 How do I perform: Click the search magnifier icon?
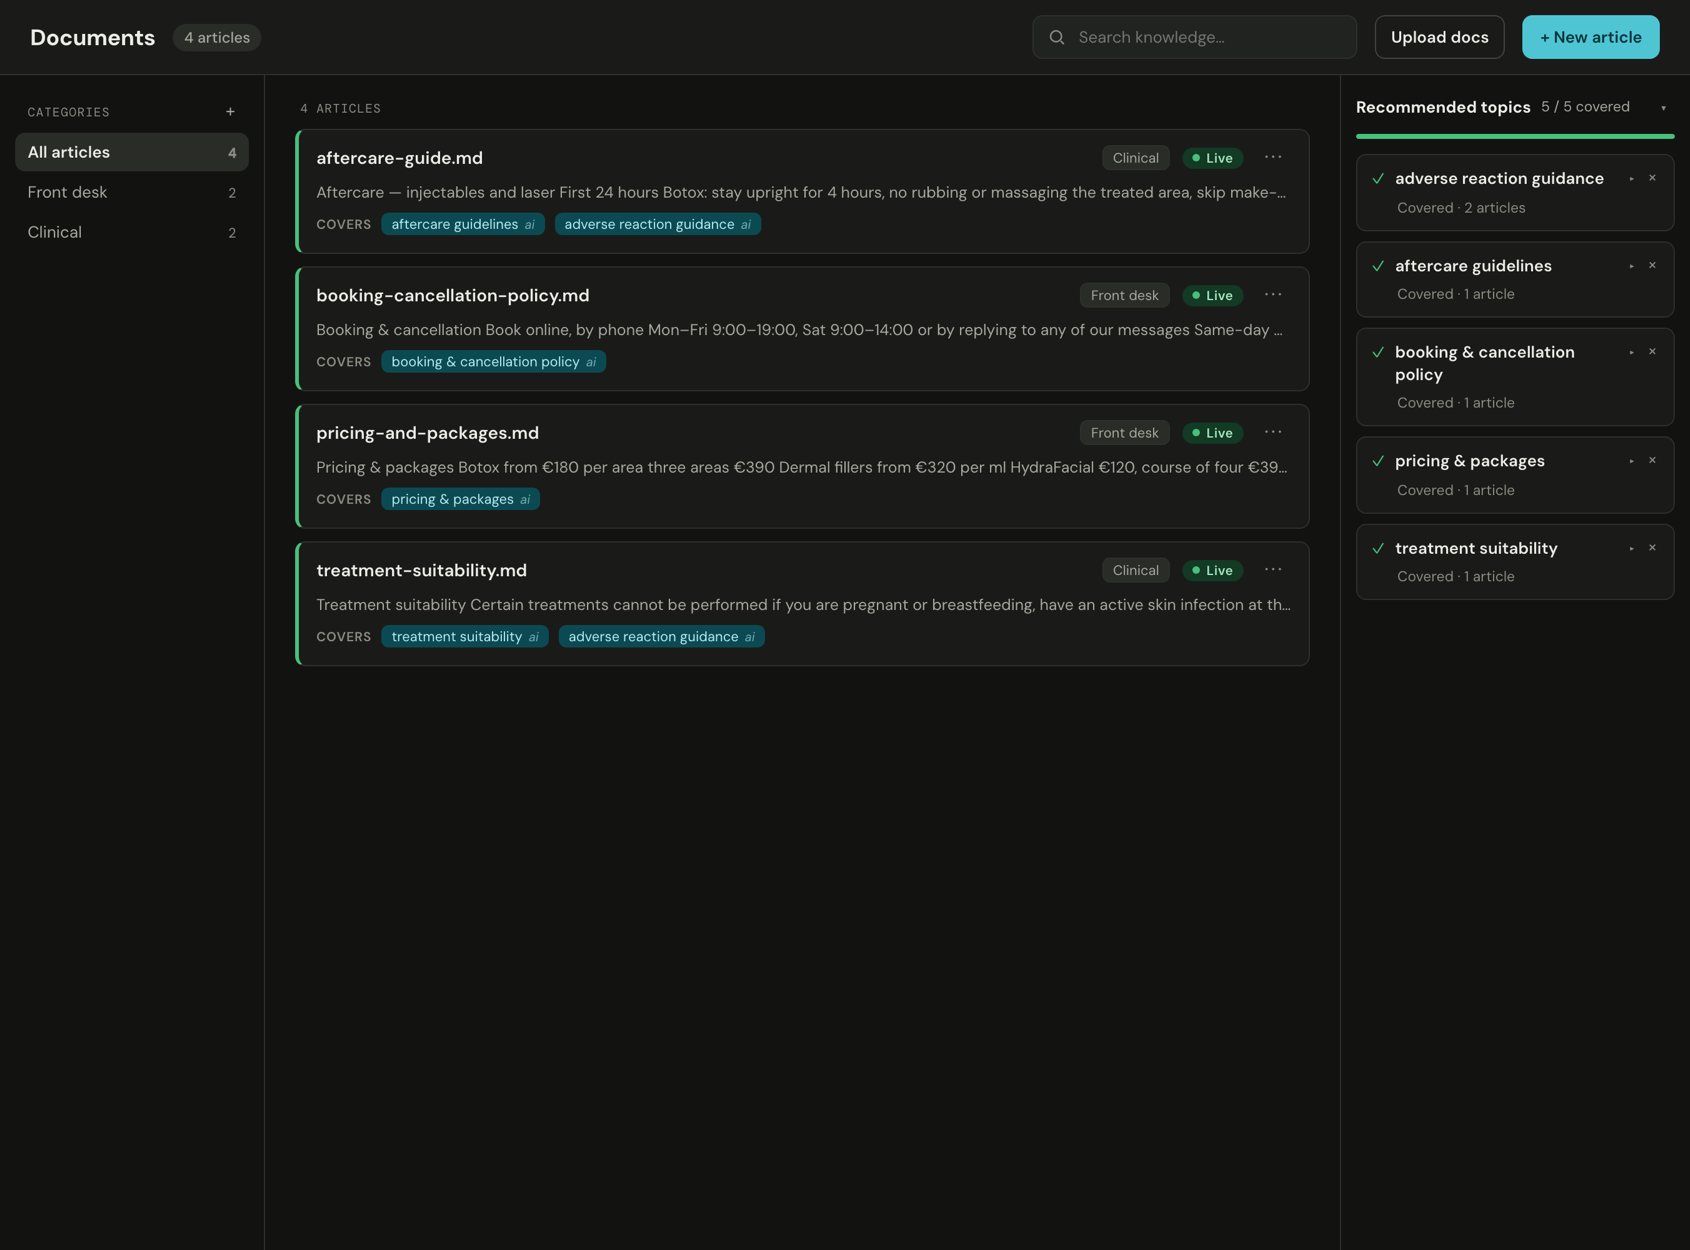[1056, 37]
